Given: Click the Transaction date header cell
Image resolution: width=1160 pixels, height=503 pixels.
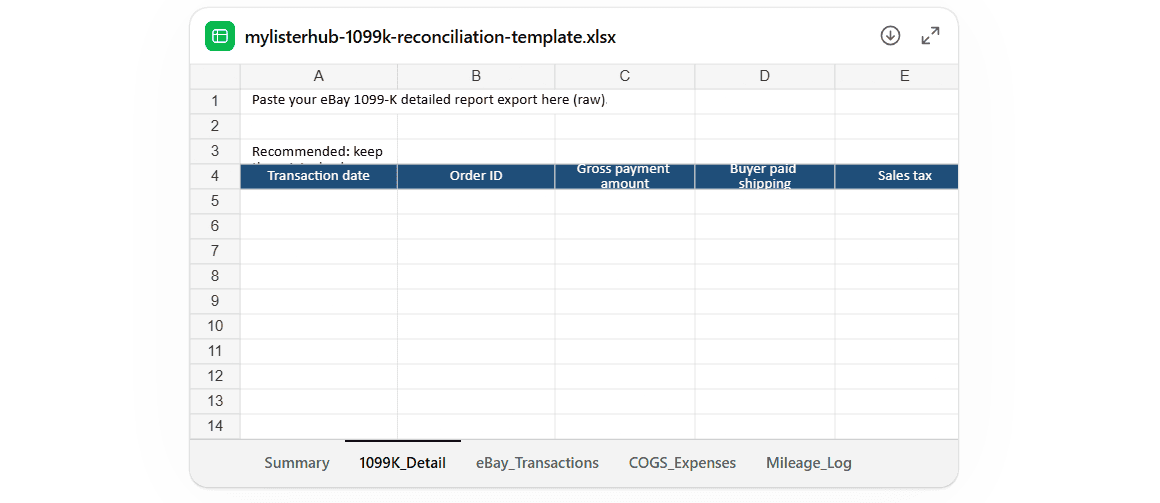Looking at the screenshot, I should tap(319, 176).
